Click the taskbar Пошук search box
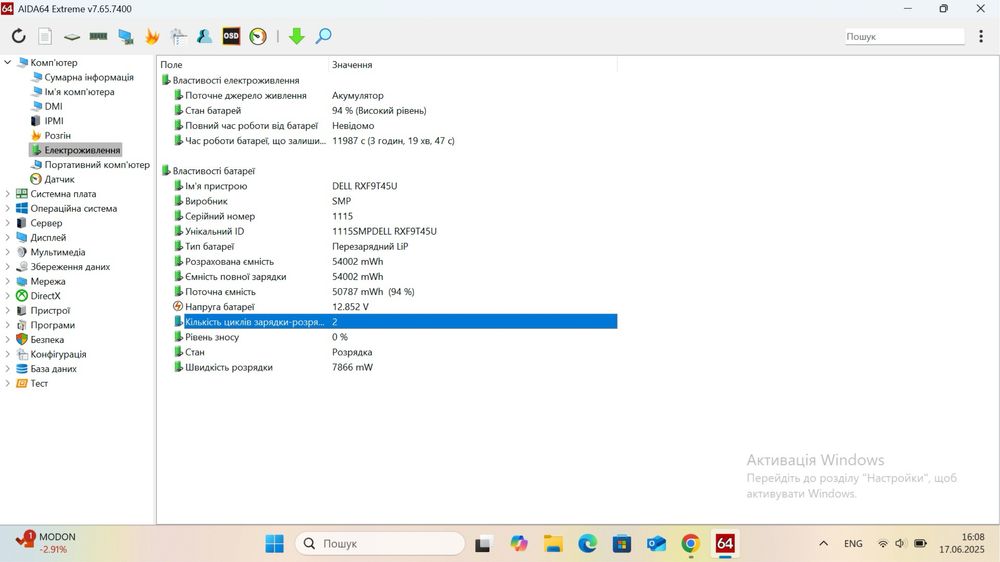This screenshot has height=562, width=1000. 380,544
